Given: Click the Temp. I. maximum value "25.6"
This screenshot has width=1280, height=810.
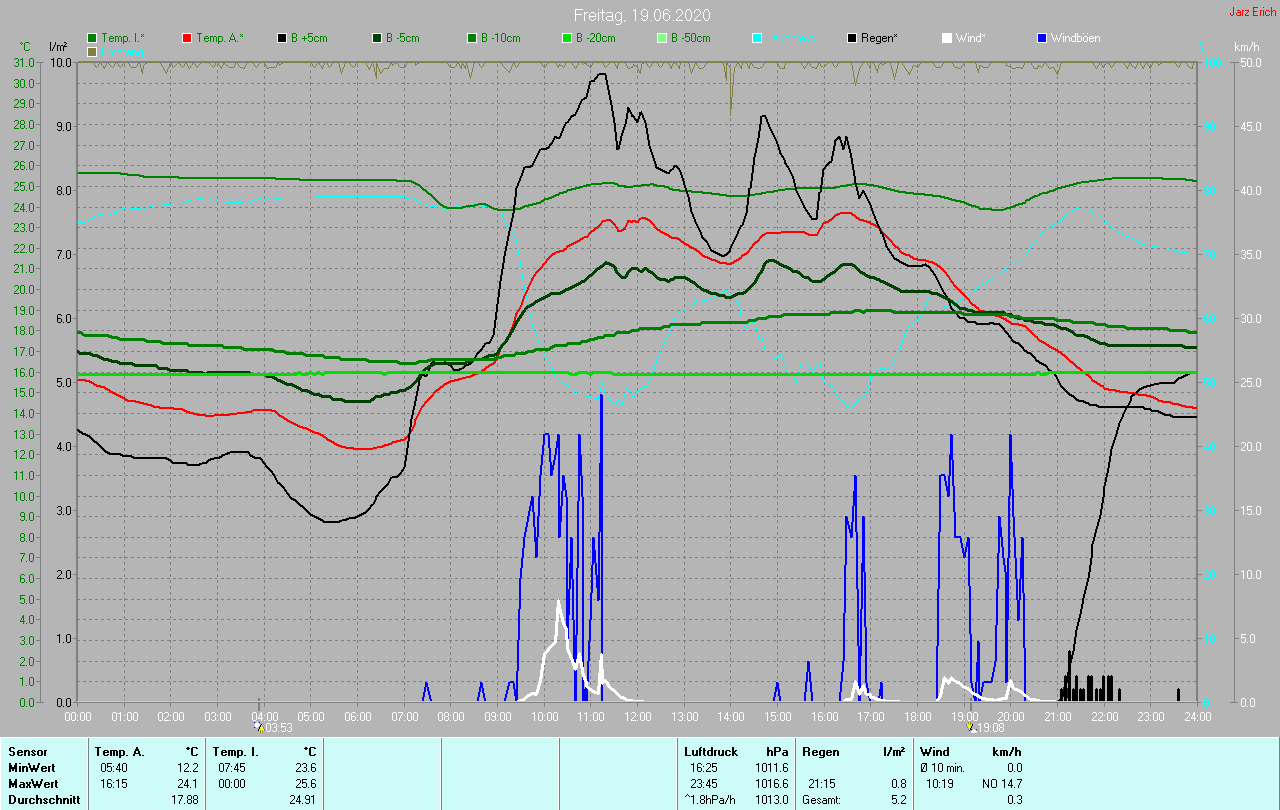Looking at the screenshot, I should point(304,784).
